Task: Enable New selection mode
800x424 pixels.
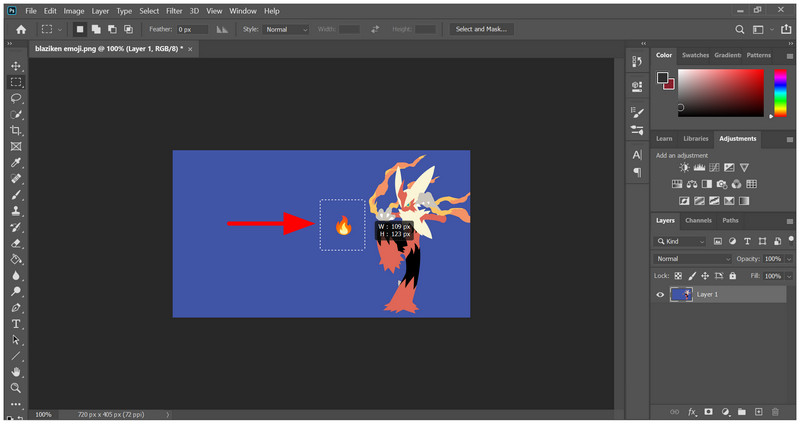Action: 80,30
